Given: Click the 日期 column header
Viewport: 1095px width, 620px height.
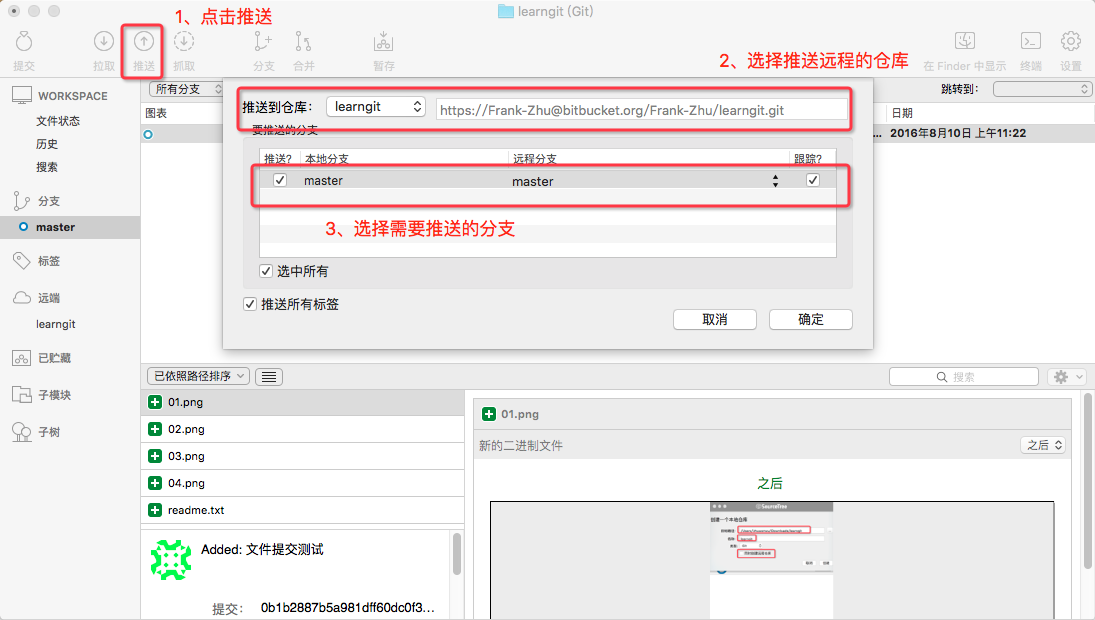Looking at the screenshot, I should (902, 113).
